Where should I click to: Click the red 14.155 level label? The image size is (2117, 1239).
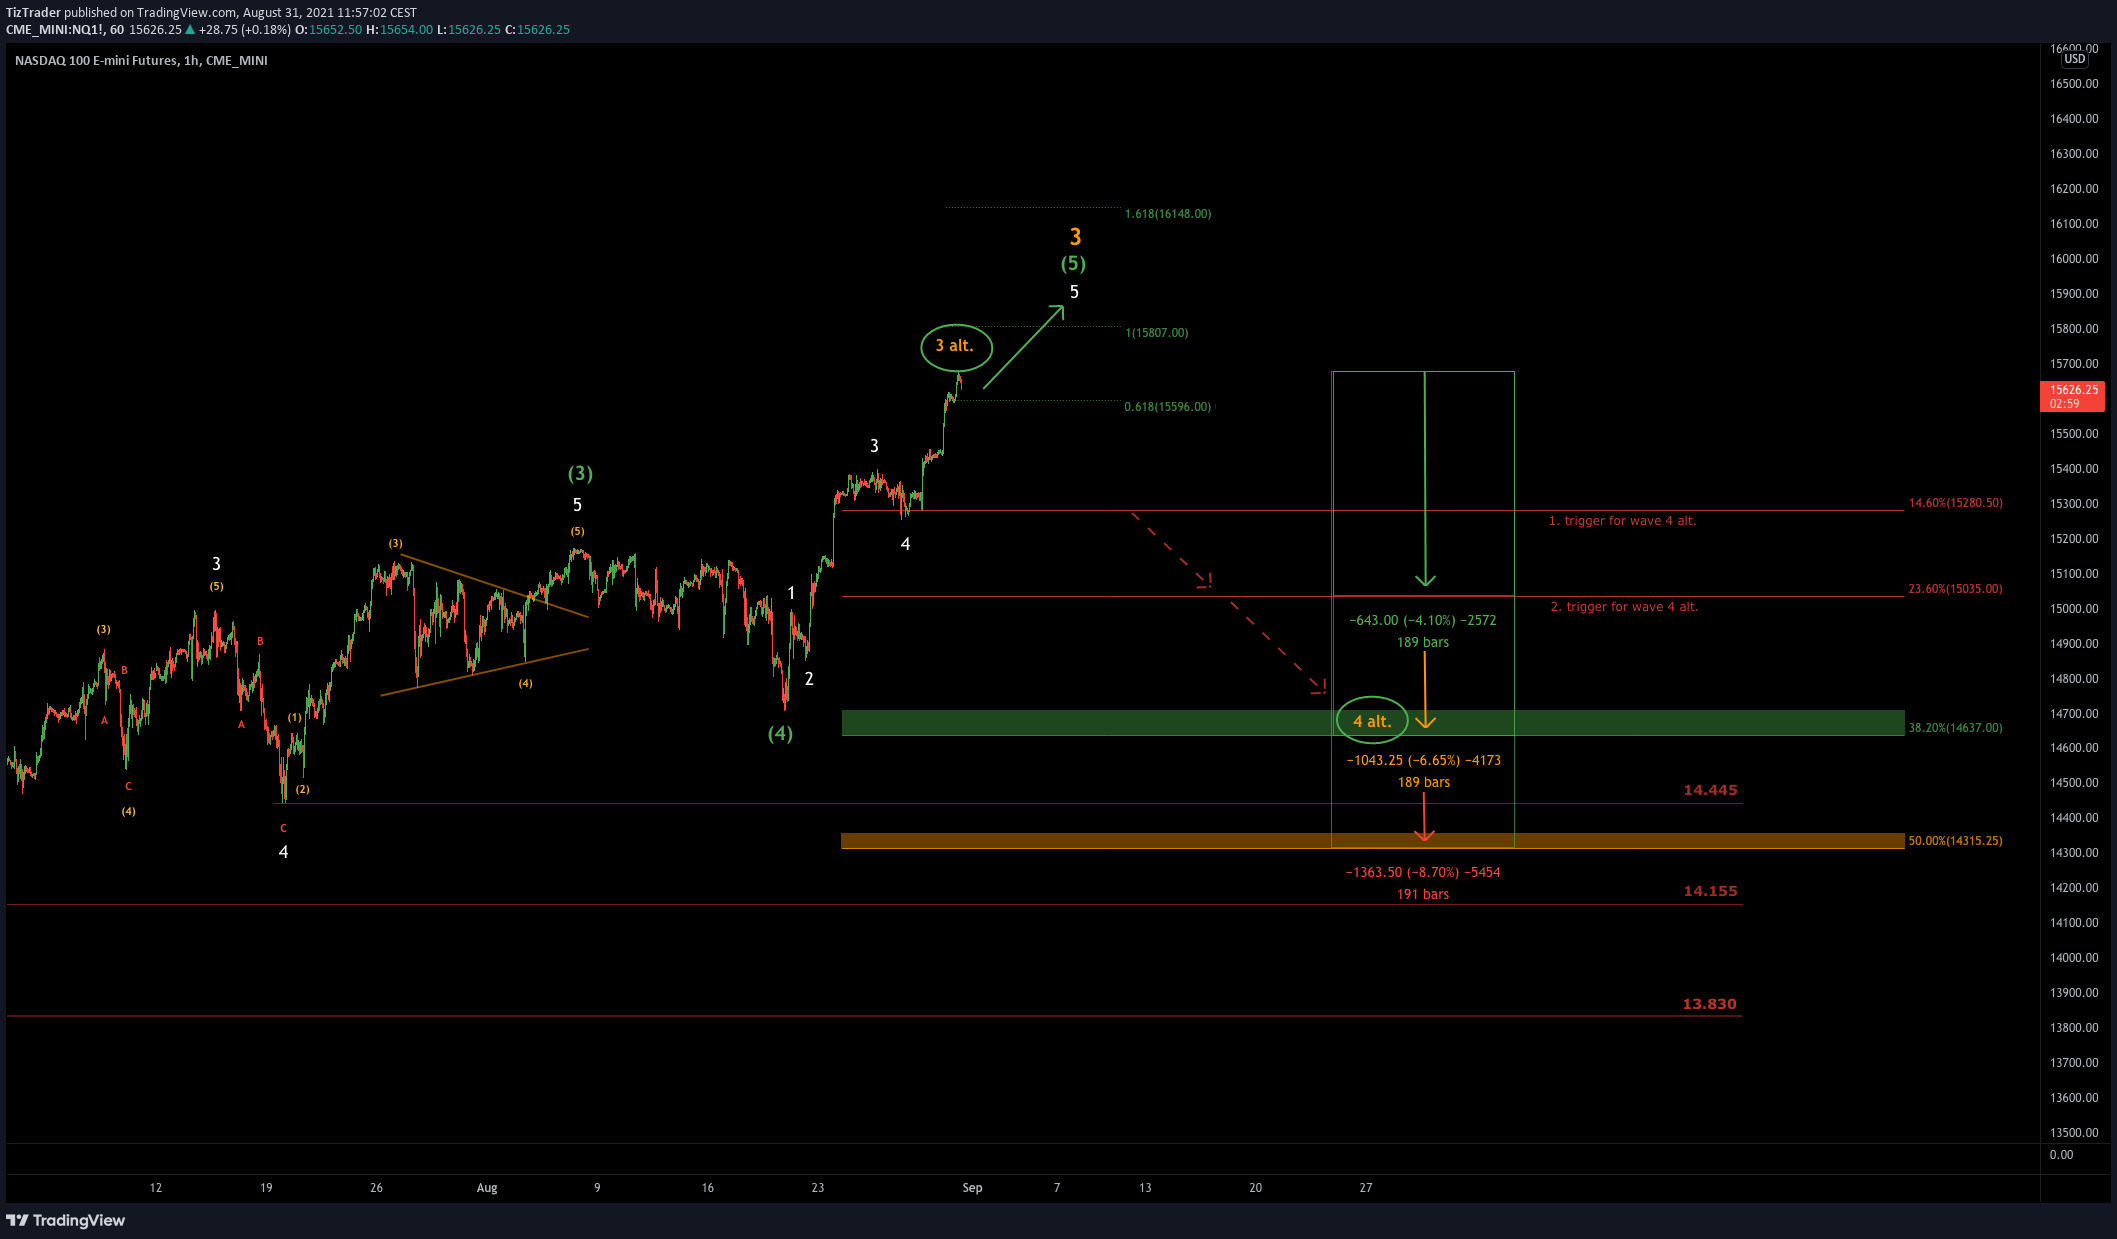(1710, 891)
